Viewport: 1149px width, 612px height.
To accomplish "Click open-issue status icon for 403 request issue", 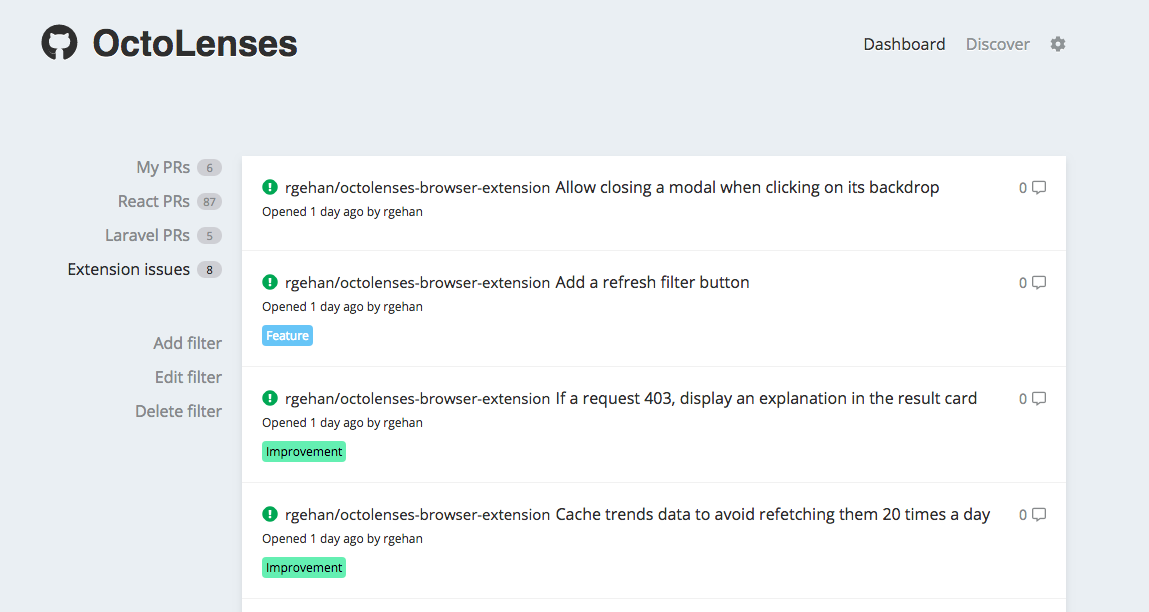I will [270, 398].
